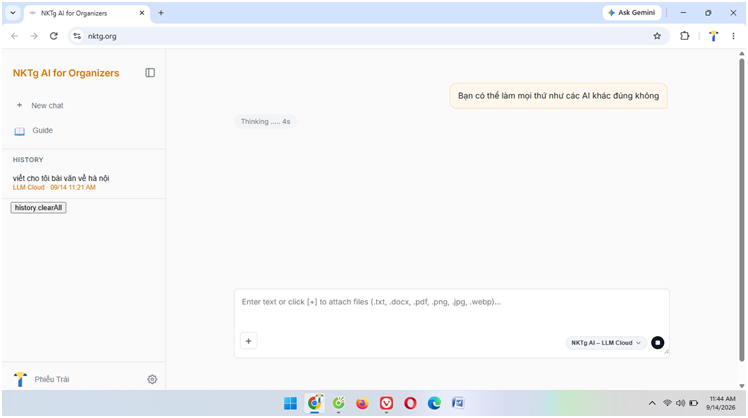Launch Opera from the taskbar
748x418 pixels.
[410, 404]
